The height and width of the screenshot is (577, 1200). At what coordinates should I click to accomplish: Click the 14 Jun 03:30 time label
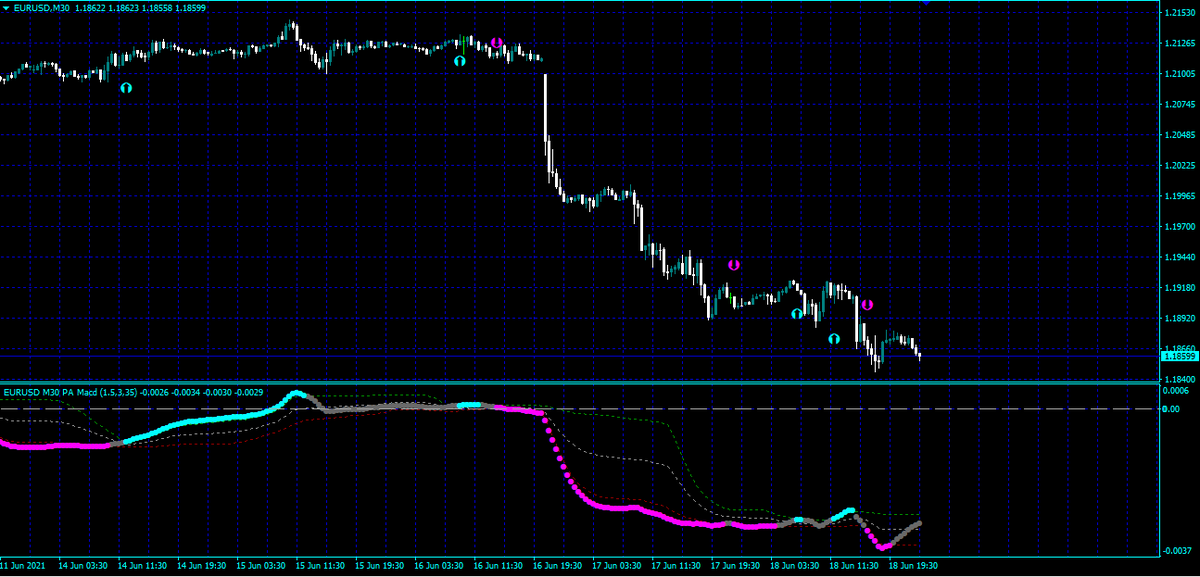pyautogui.click(x=82, y=564)
